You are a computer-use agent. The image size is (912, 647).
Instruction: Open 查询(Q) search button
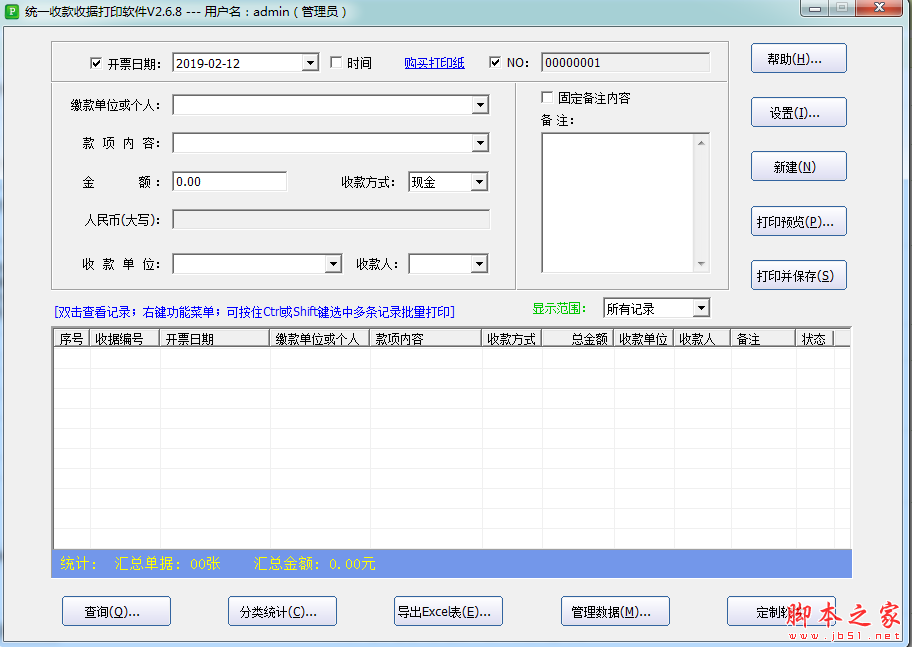(116, 611)
